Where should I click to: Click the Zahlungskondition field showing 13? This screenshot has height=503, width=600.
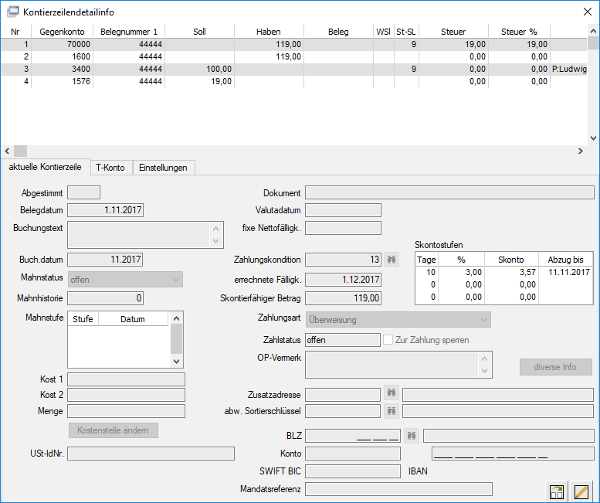click(x=344, y=260)
